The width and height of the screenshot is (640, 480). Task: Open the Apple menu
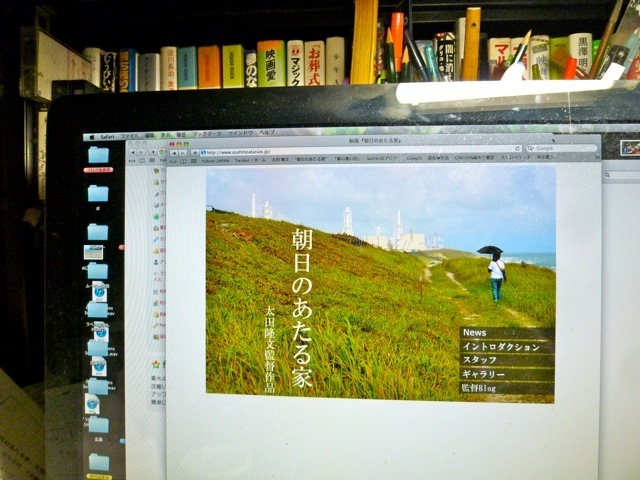pyautogui.click(x=92, y=138)
